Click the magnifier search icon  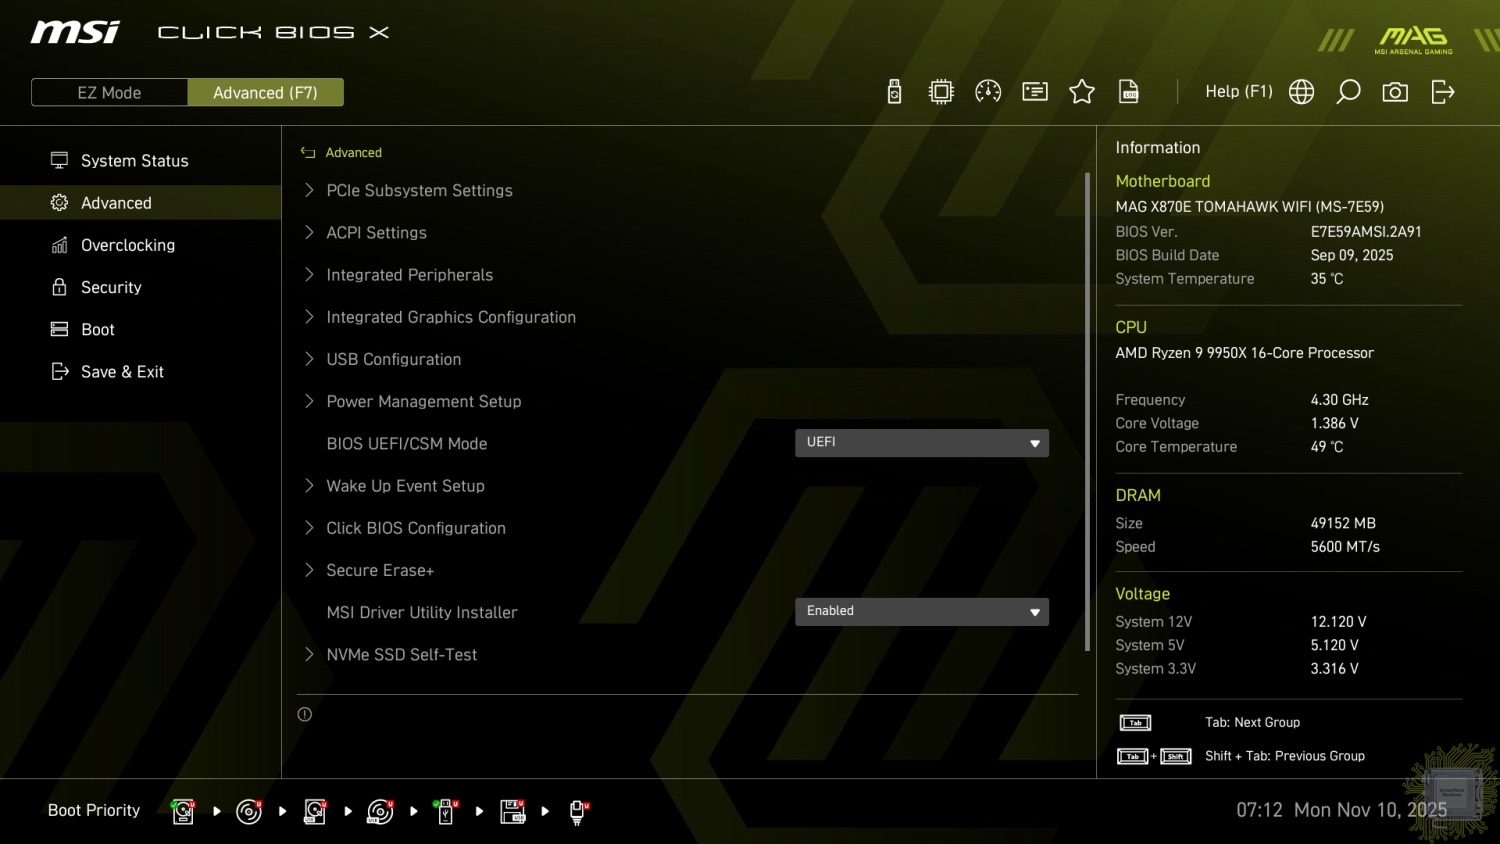click(1348, 92)
